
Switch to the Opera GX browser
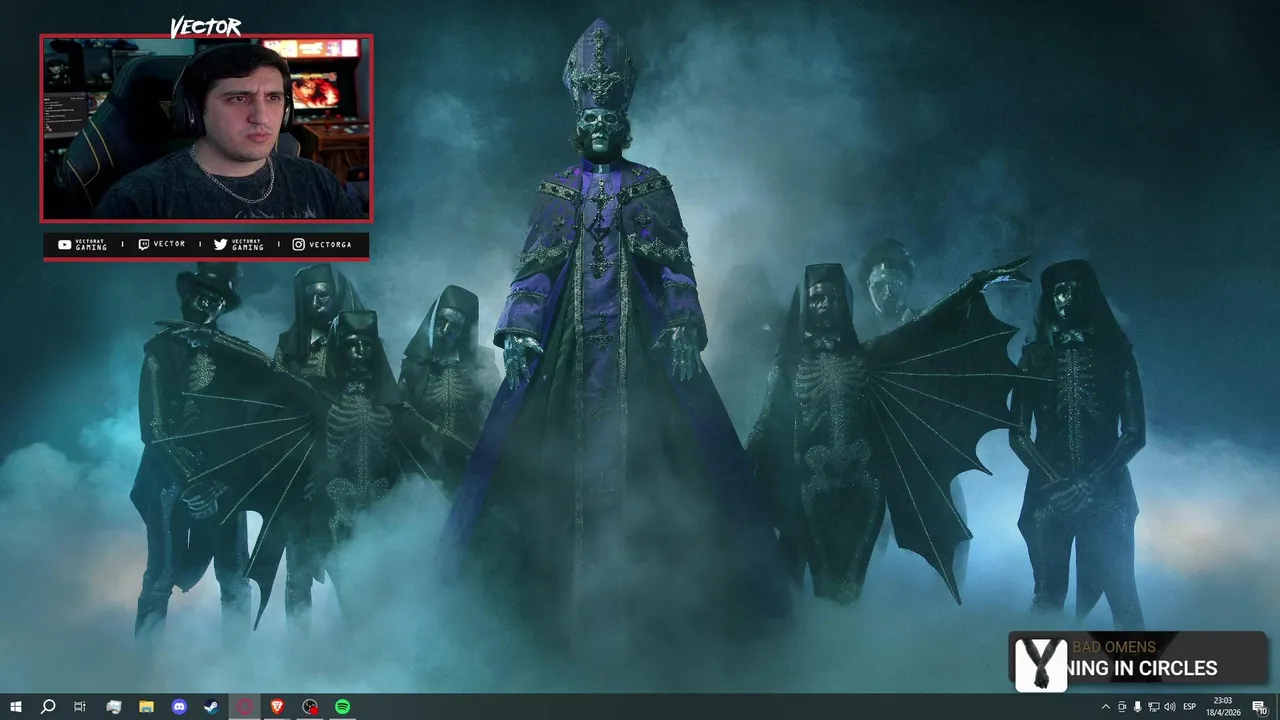point(244,707)
